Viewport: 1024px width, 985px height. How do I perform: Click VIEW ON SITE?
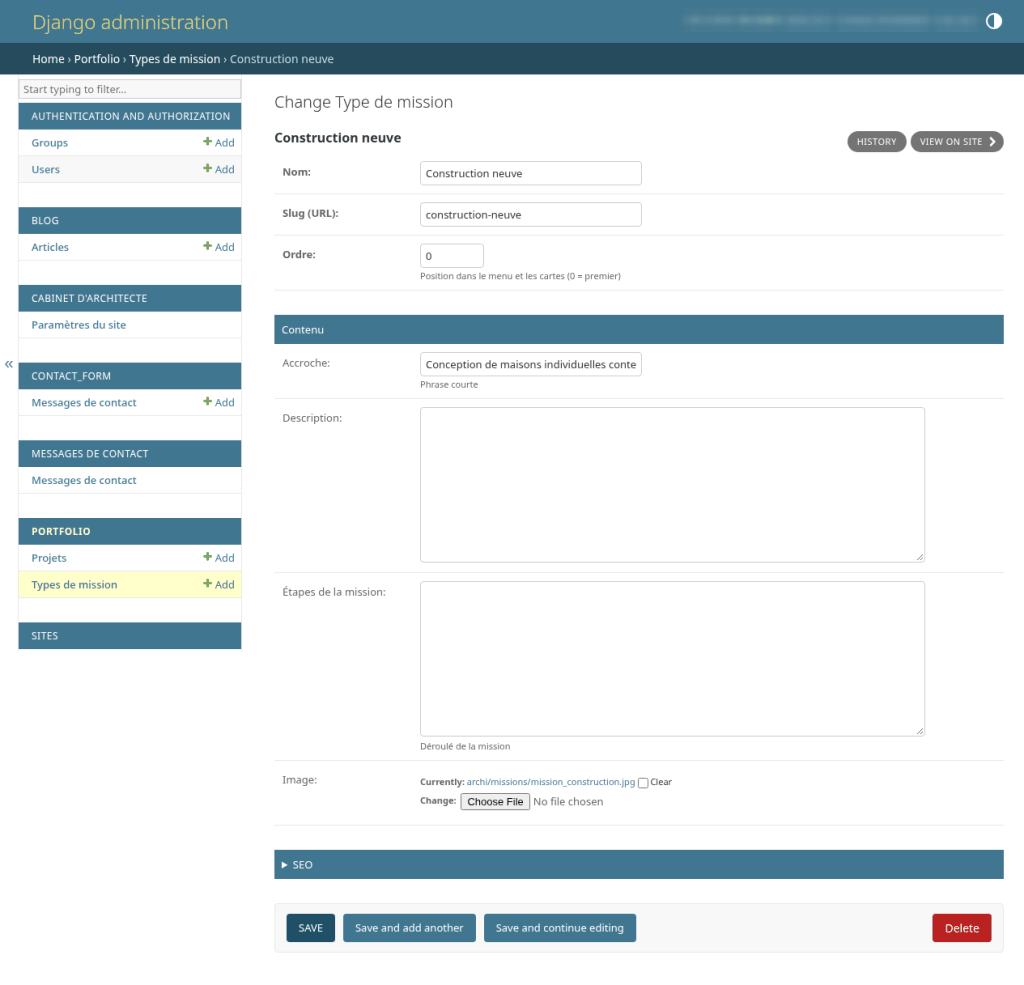point(957,142)
